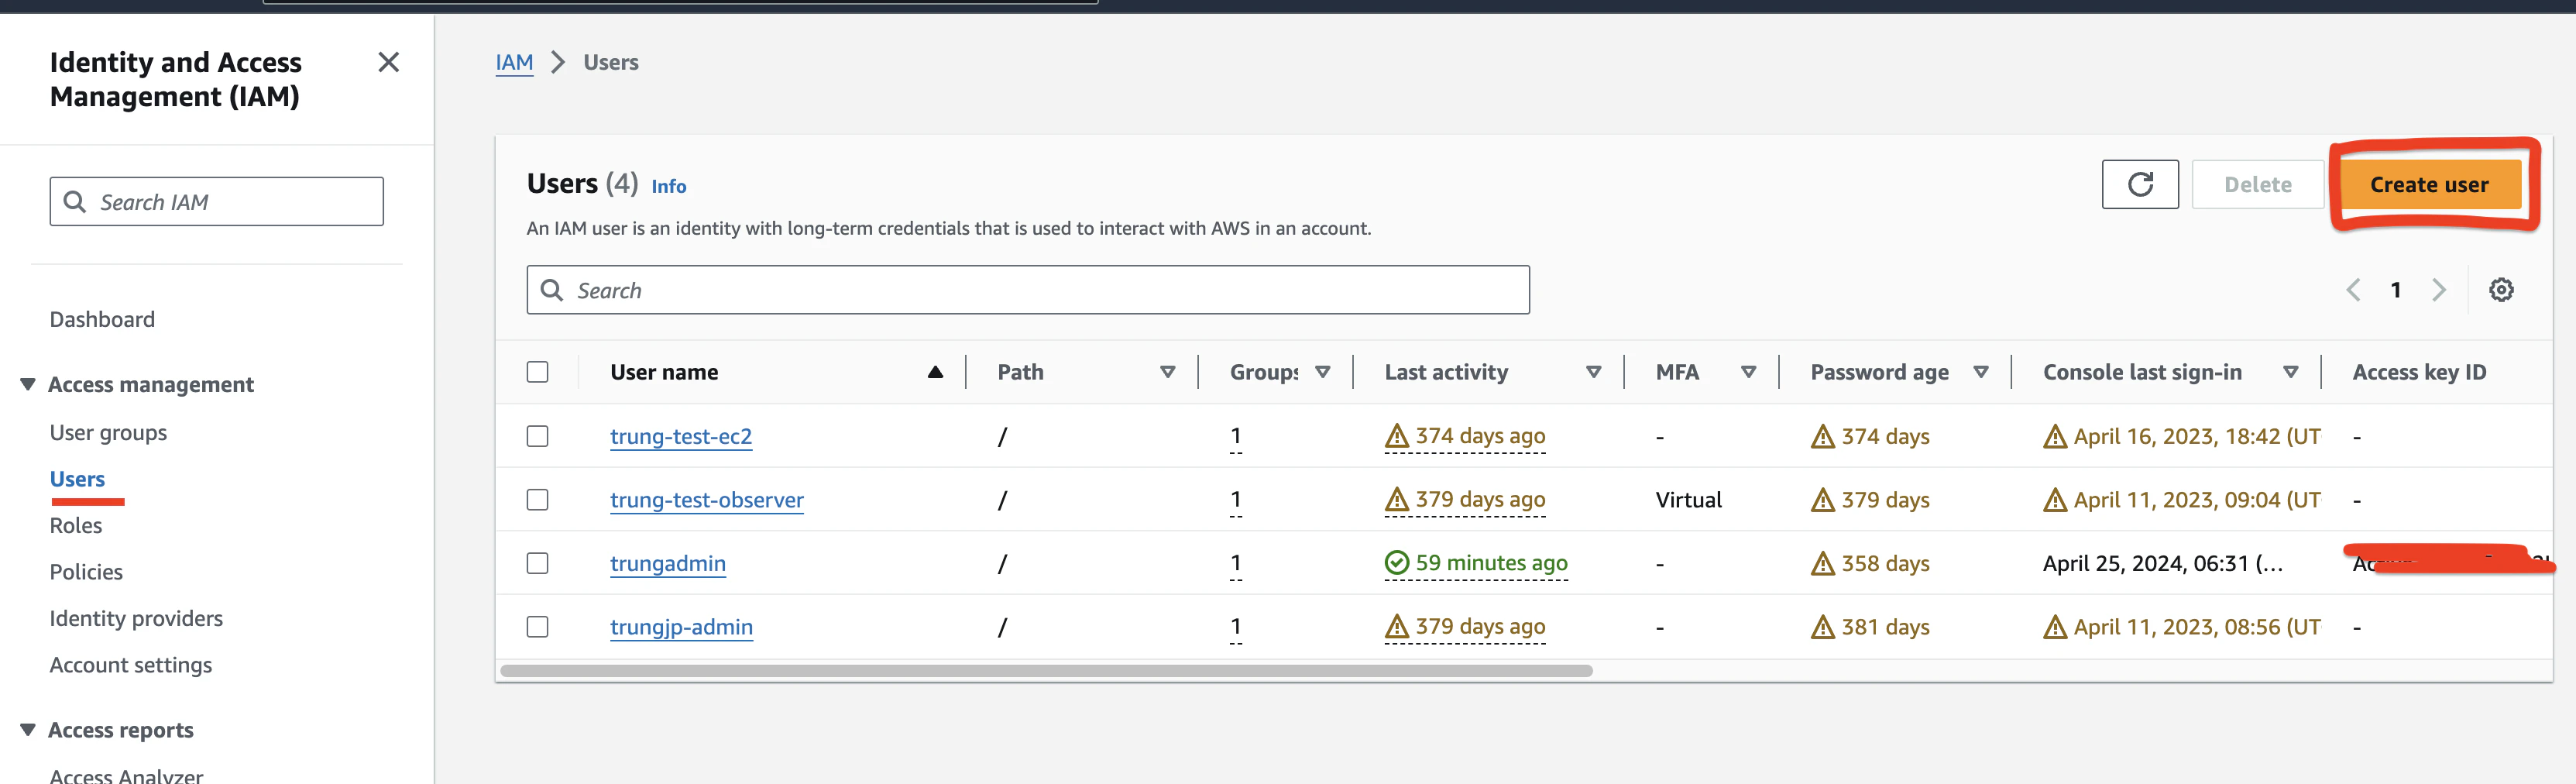Screen dimensions: 2576x784
Task: Click the table horizontal scrollbar
Action: [x=1046, y=671]
